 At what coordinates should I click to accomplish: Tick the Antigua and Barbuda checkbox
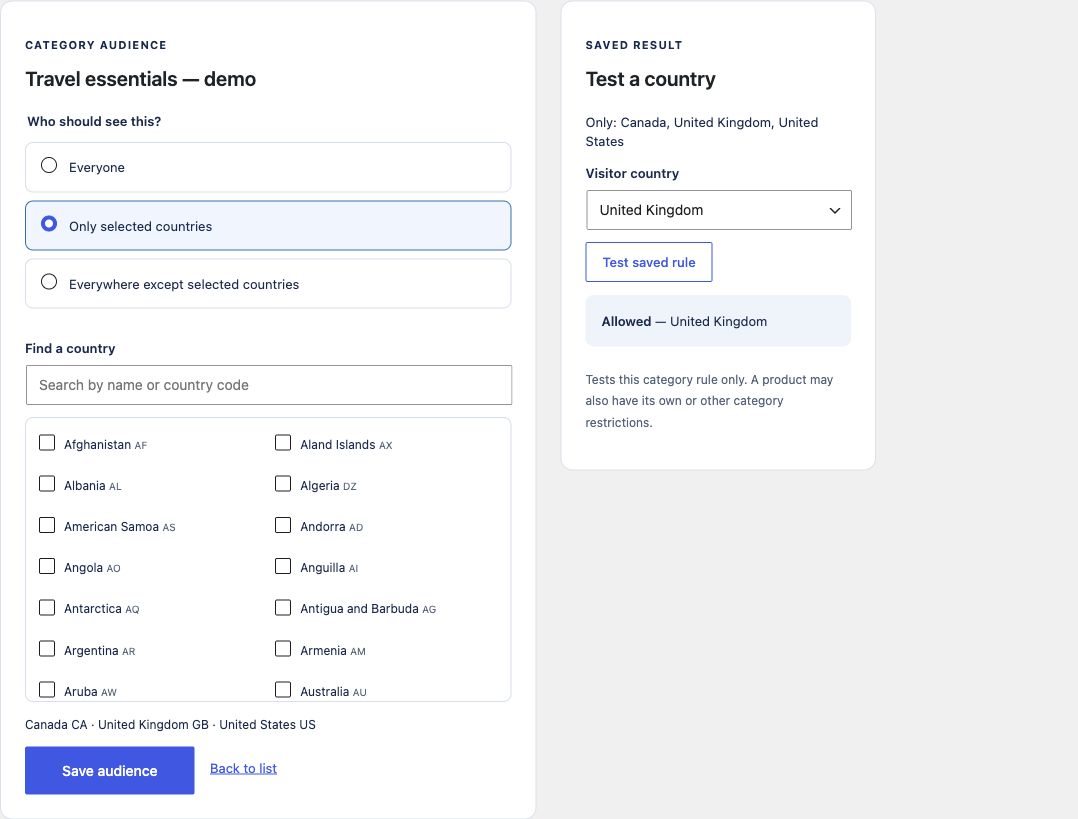(283, 608)
